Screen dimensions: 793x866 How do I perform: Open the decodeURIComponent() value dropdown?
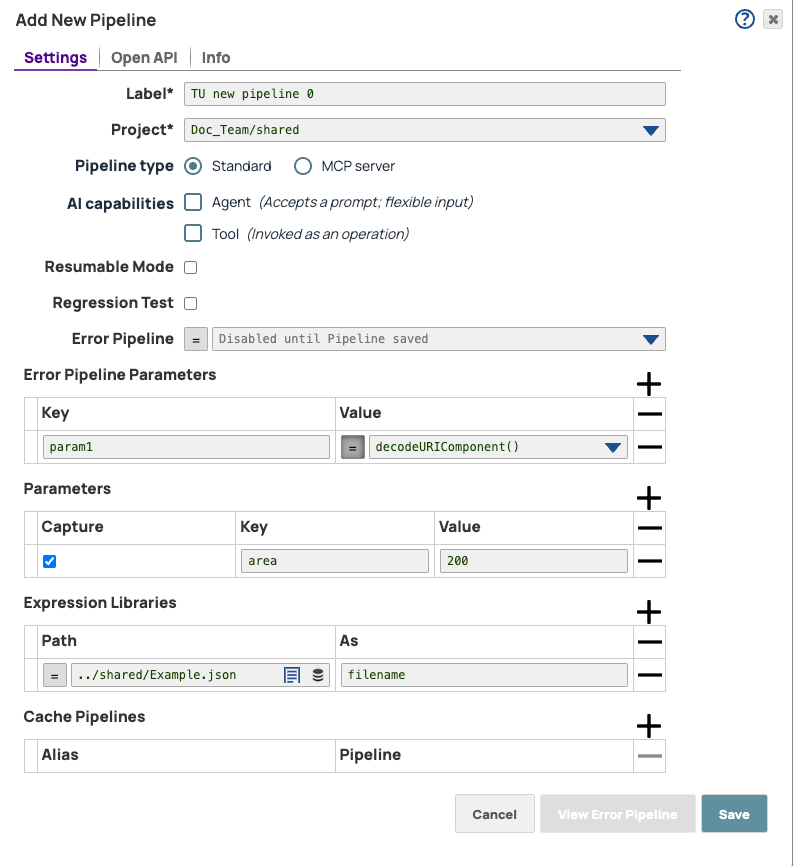point(613,446)
